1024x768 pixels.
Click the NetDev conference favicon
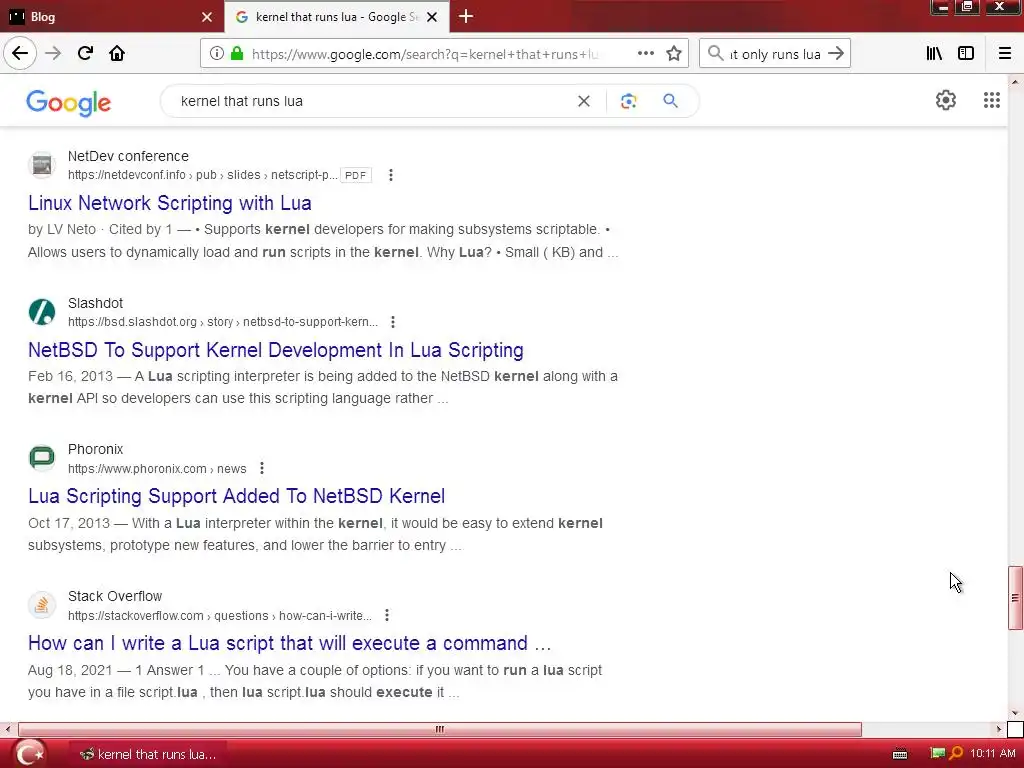[x=42, y=165]
